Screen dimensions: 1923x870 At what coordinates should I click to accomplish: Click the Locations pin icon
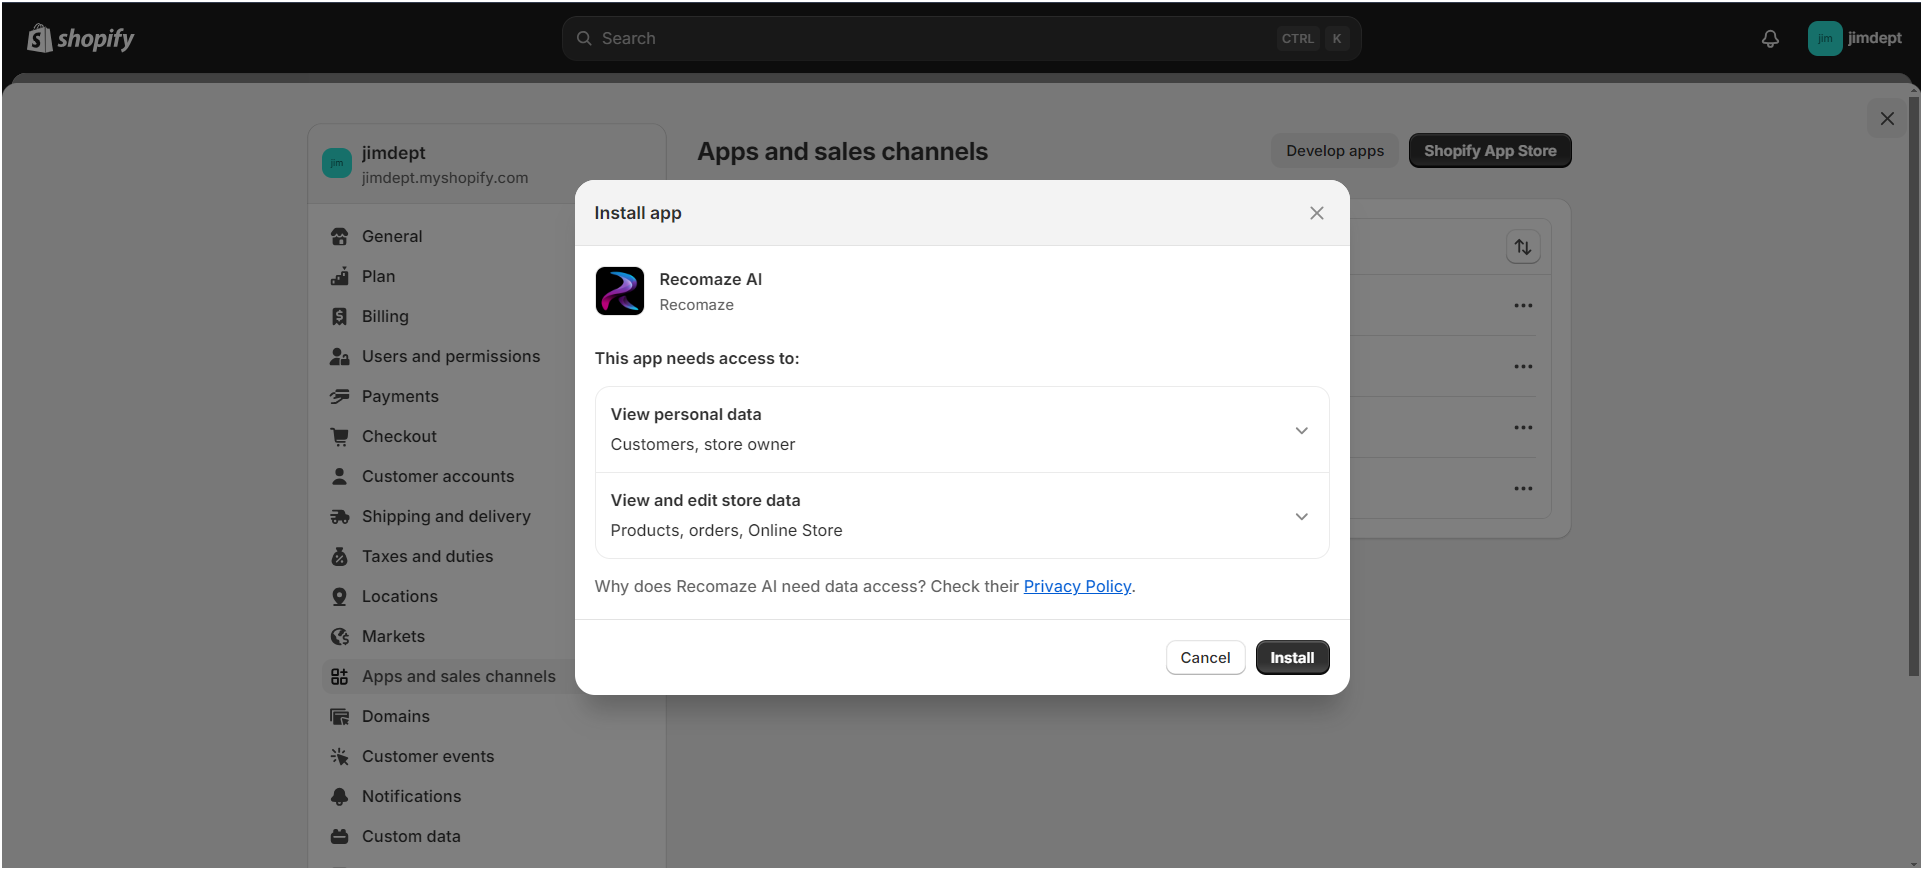(x=340, y=596)
